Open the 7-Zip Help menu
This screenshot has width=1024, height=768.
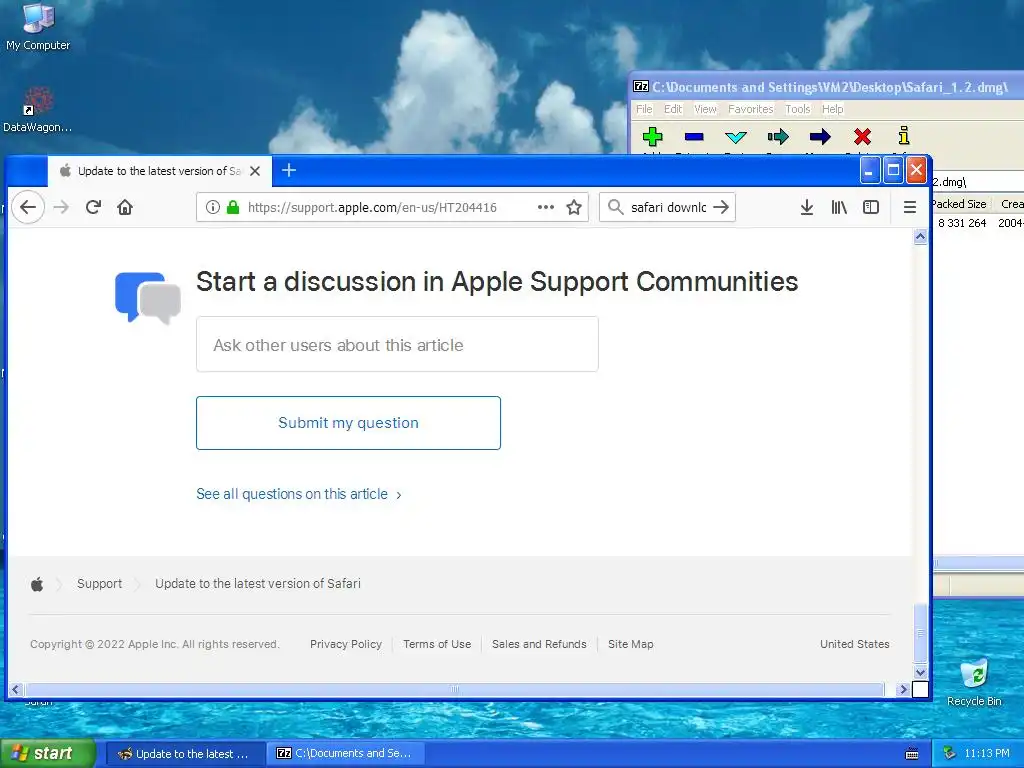pyautogui.click(x=832, y=109)
